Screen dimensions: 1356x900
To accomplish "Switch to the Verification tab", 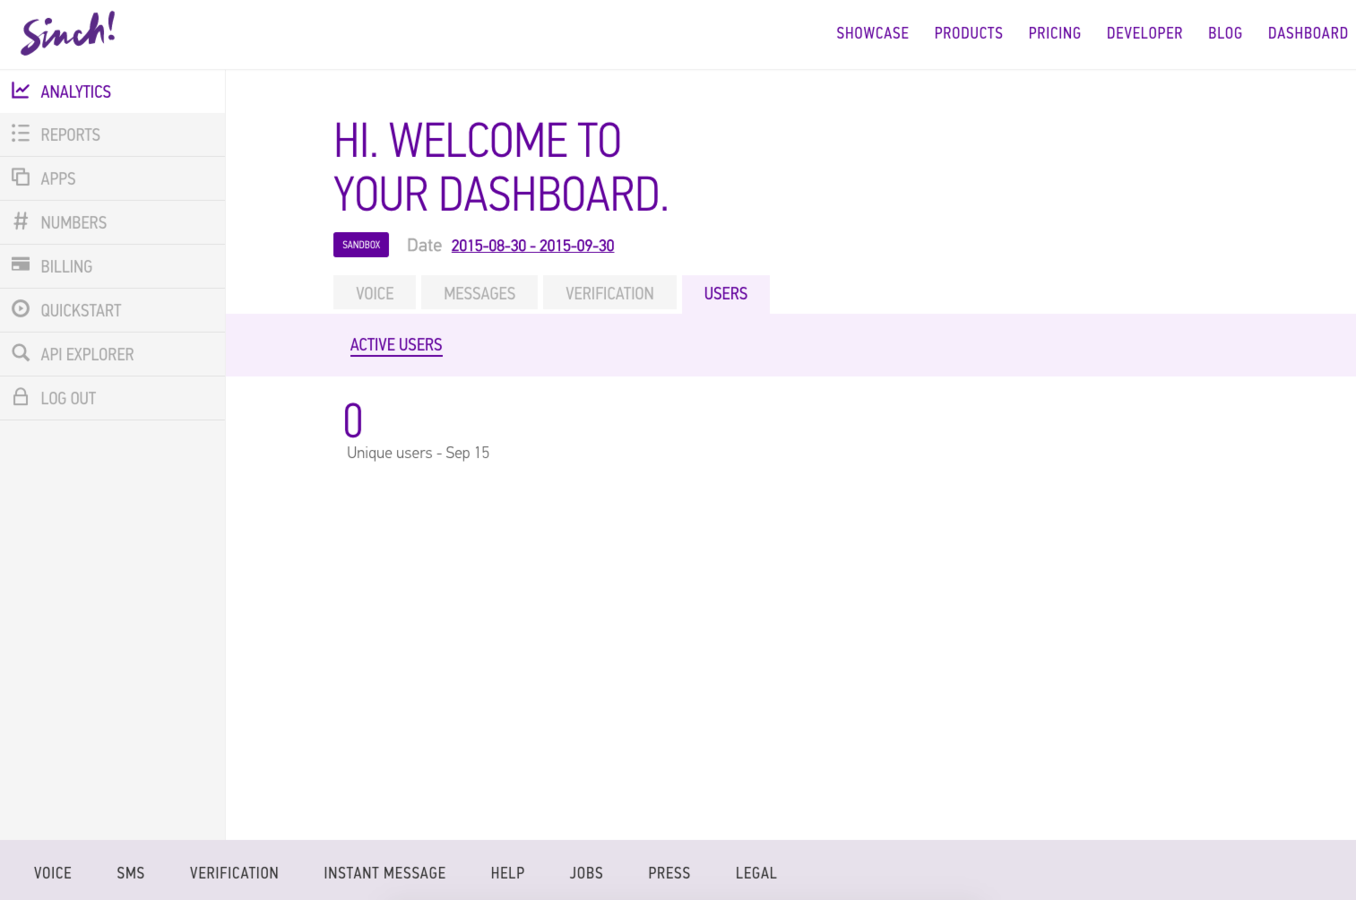I will tap(610, 293).
